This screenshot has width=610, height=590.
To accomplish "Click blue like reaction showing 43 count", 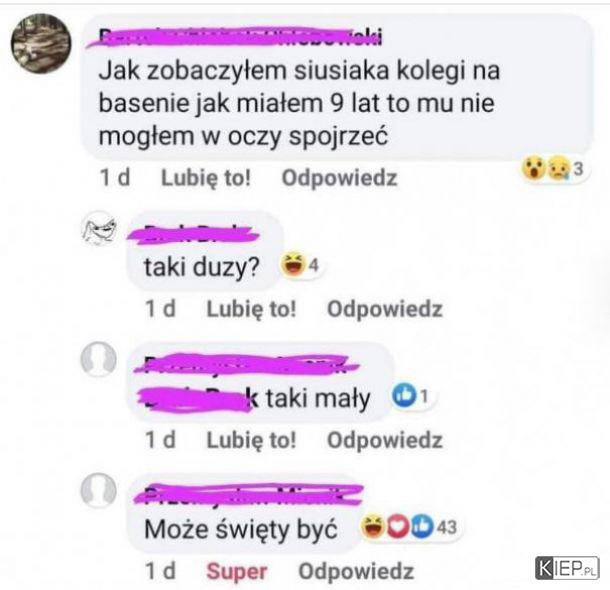I will pyautogui.click(x=422, y=527).
